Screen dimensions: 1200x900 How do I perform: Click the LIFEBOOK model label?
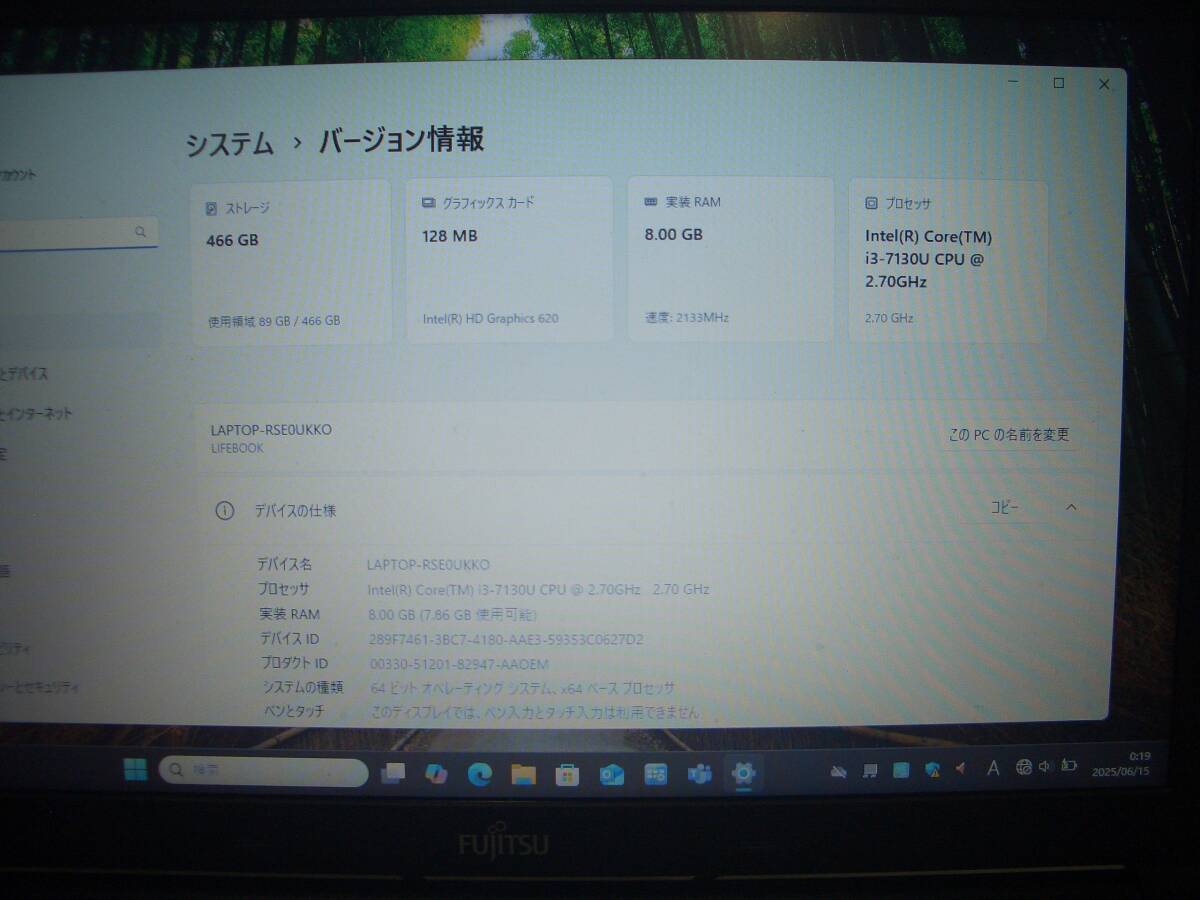237,448
